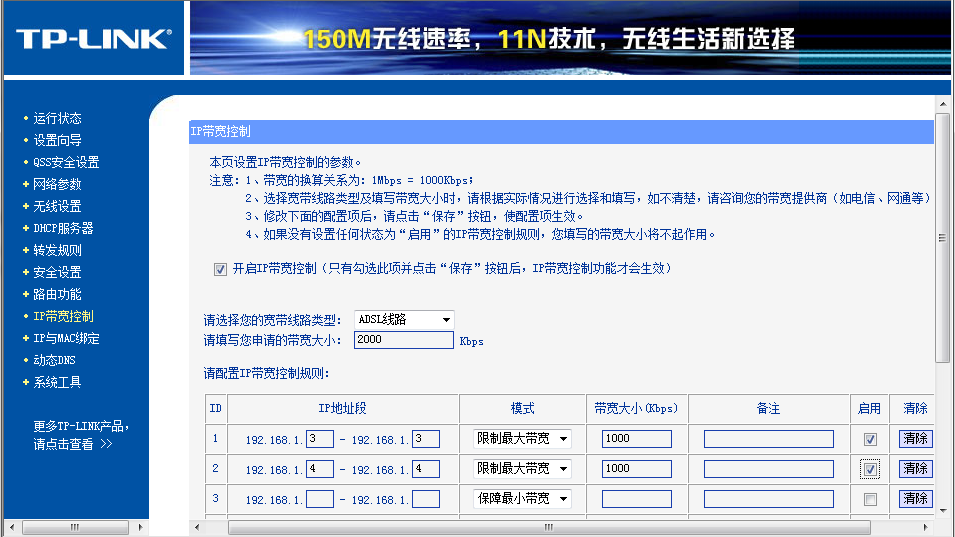The image size is (955, 537).
Task: Click the IP地址段 column header
Action: click(x=342, y=409)
